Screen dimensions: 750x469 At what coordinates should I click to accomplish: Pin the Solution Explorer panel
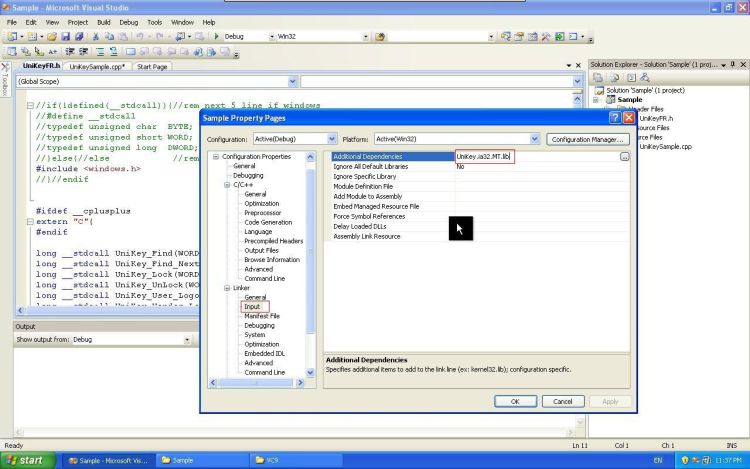tap(733, 65)
